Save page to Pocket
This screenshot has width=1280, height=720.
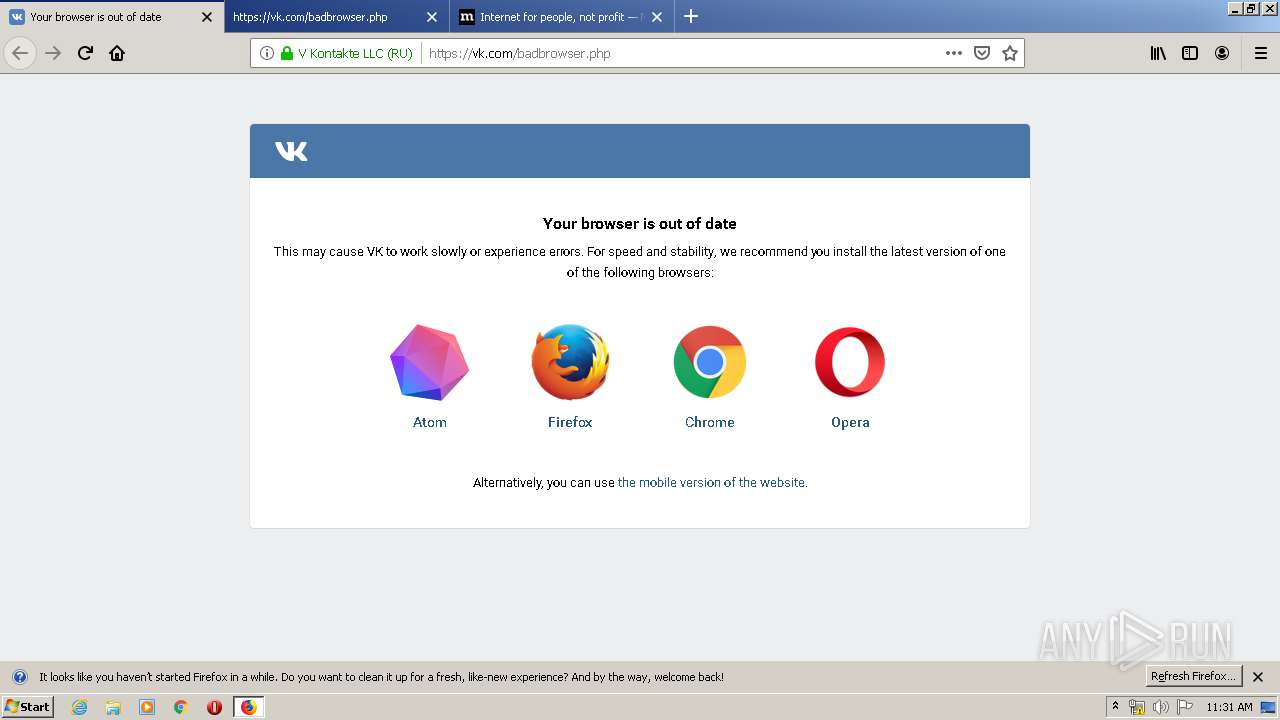pos(982,53)
